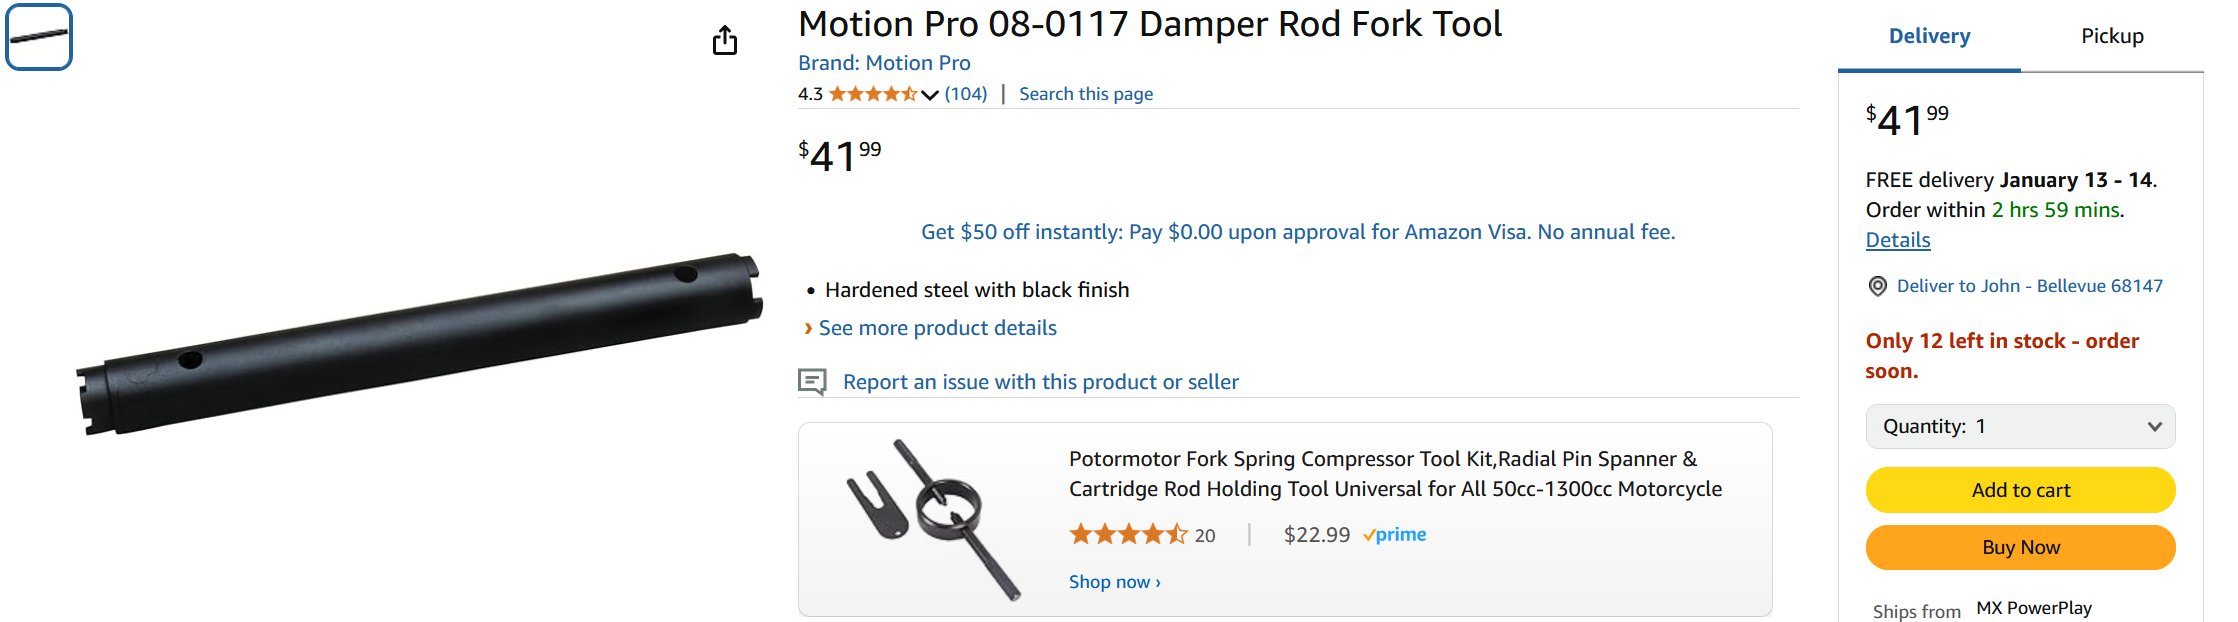Switch to the Pickup tab
2238x622 pixels.
pyautogui.click(x=2112, y=37)
